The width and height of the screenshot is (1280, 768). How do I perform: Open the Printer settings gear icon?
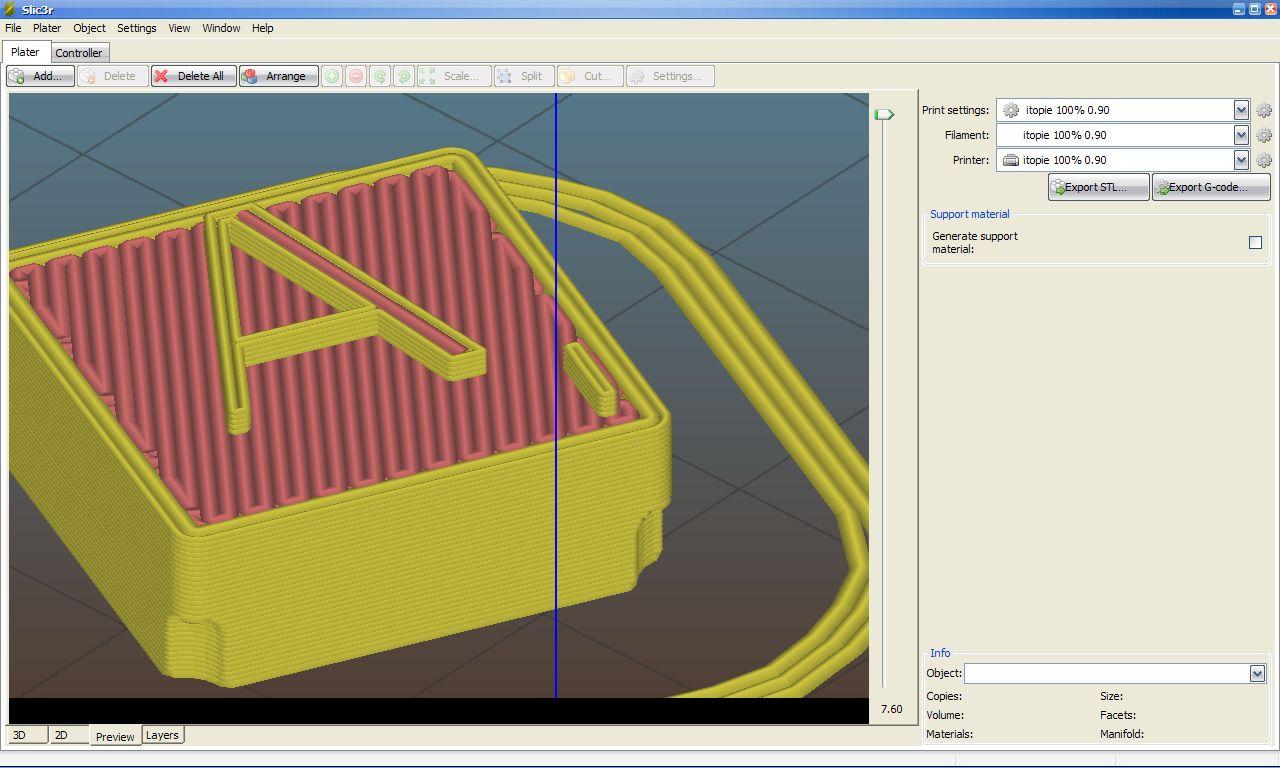(x=1264, y=160)
